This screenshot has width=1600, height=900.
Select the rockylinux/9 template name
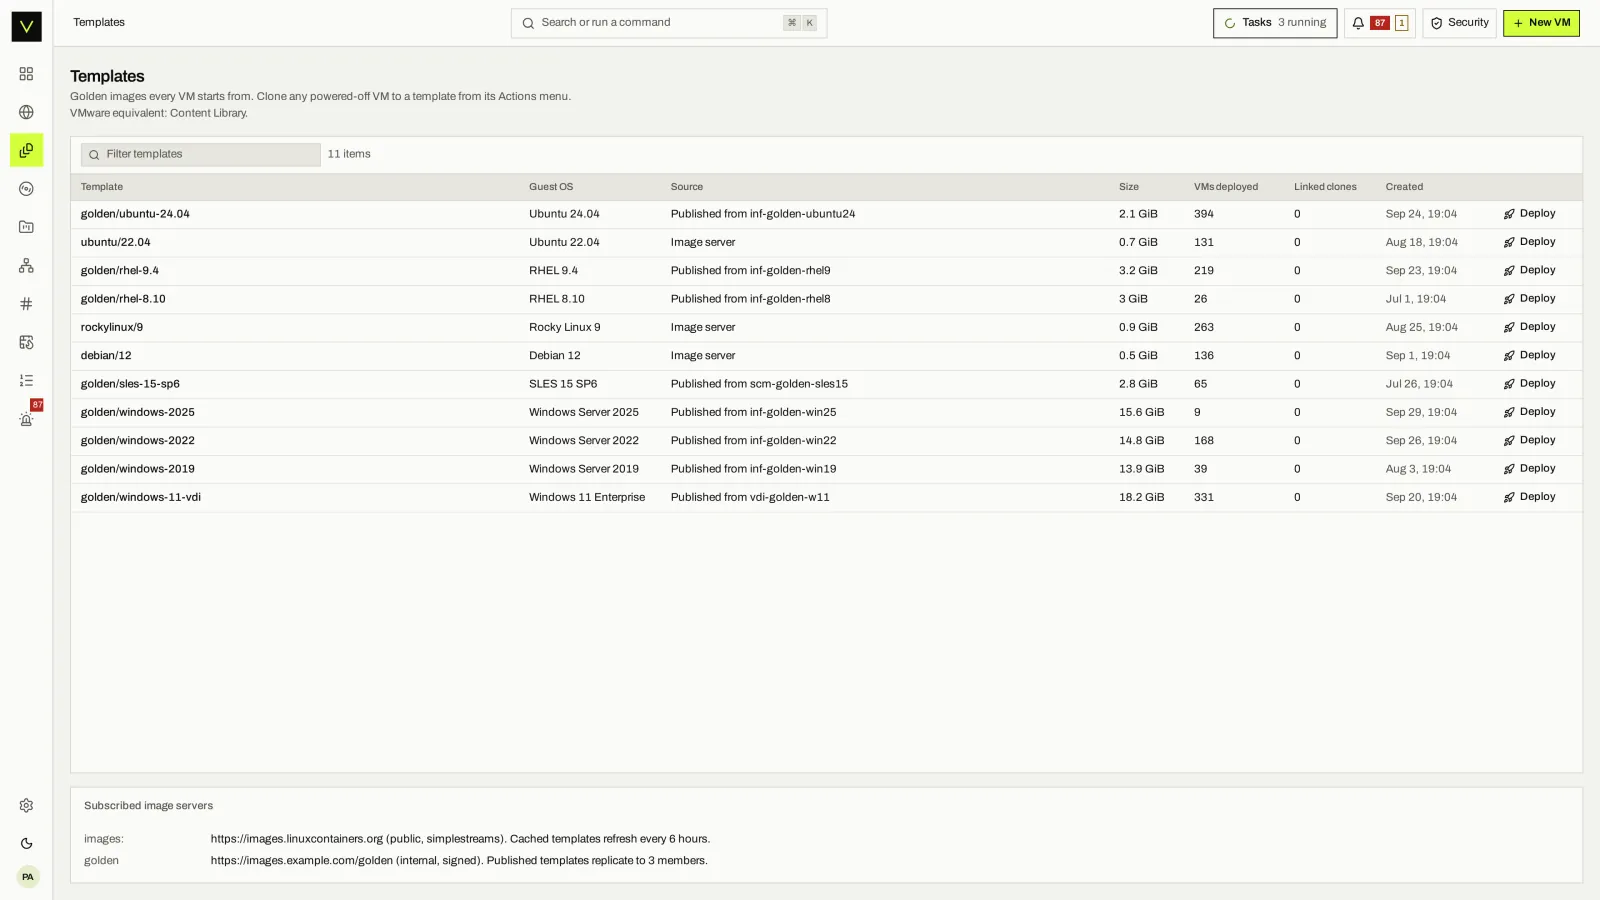pyautogui.click(x=112, y=328)
